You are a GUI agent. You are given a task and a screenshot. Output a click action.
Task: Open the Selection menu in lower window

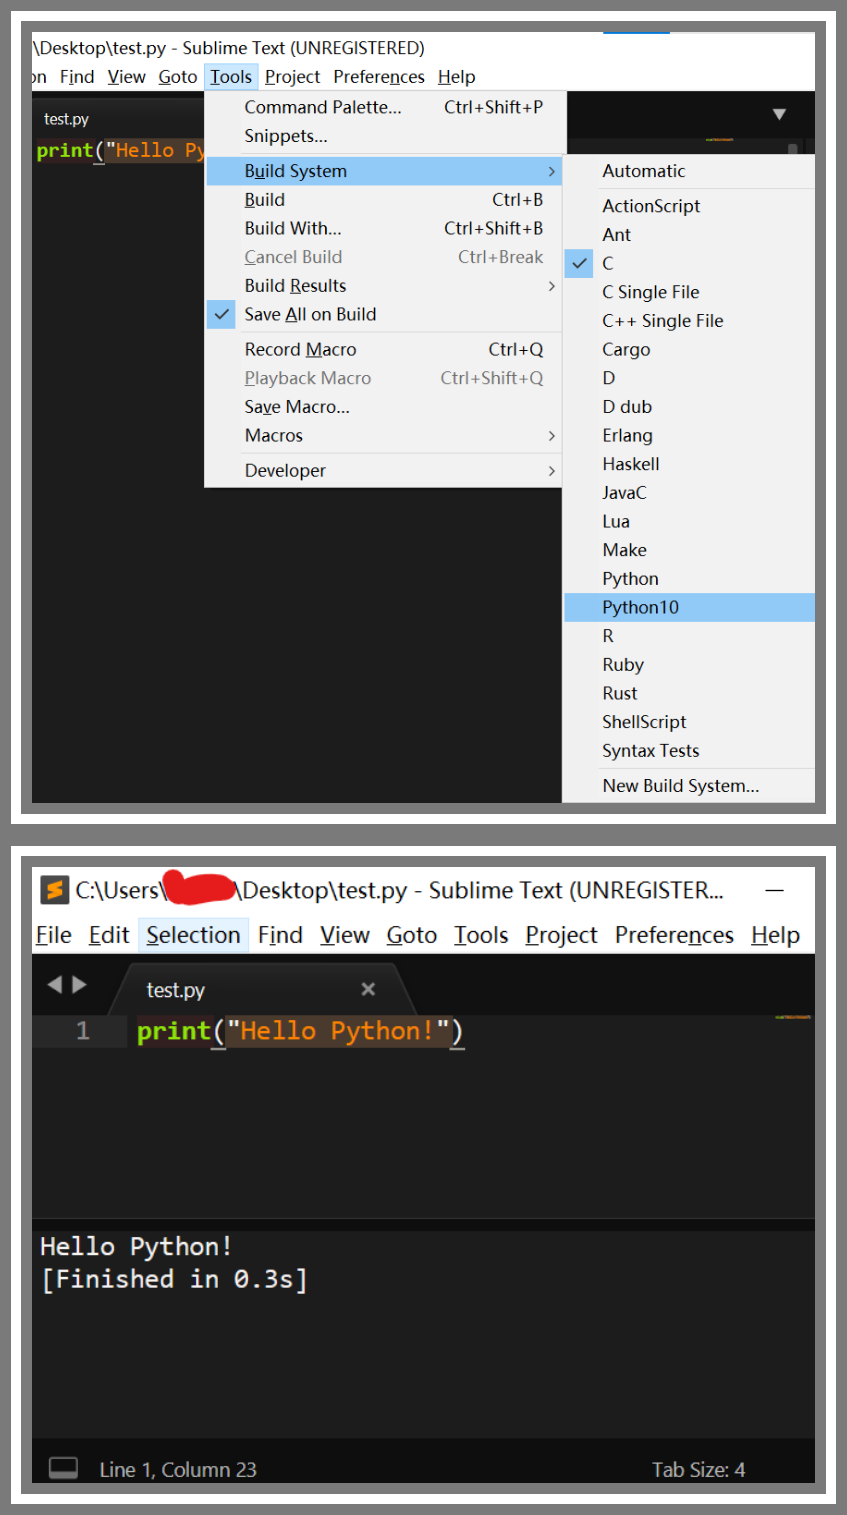coord(193,935)
